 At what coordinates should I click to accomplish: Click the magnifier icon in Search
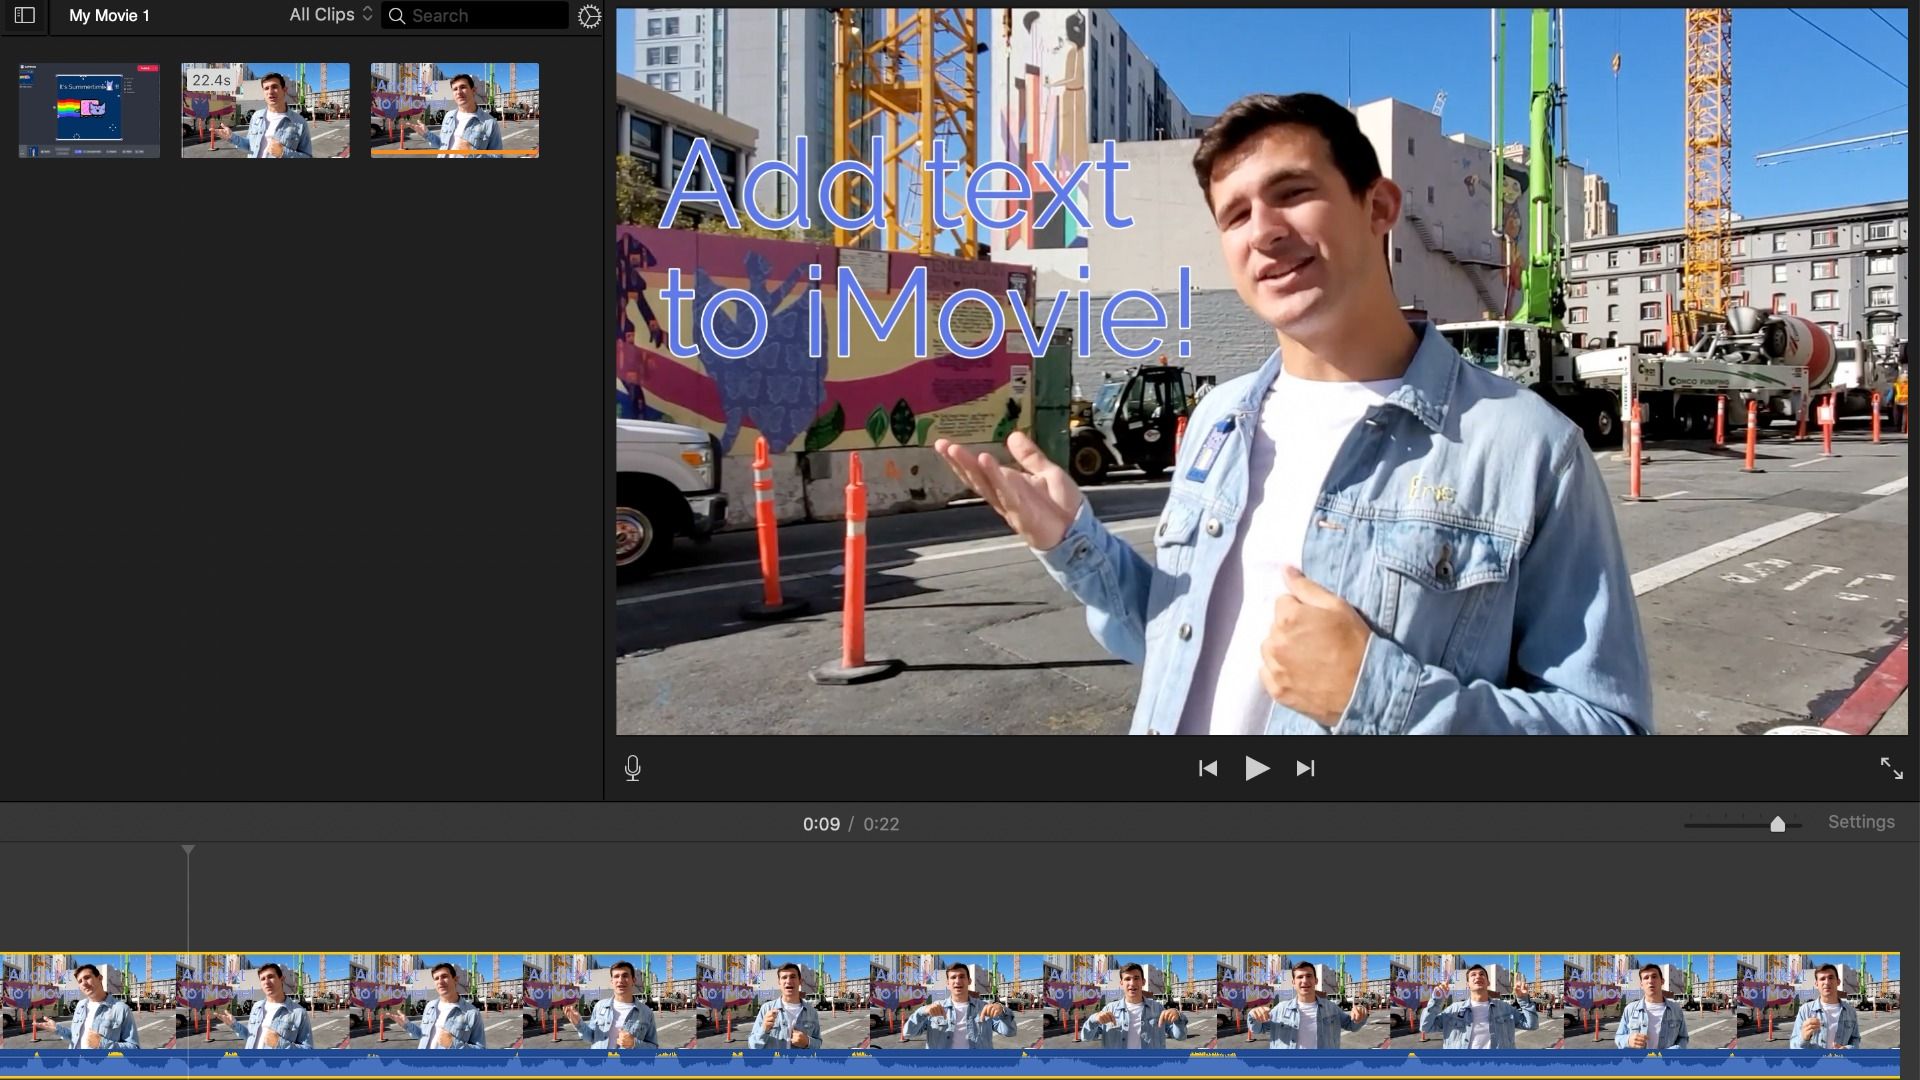397,16
